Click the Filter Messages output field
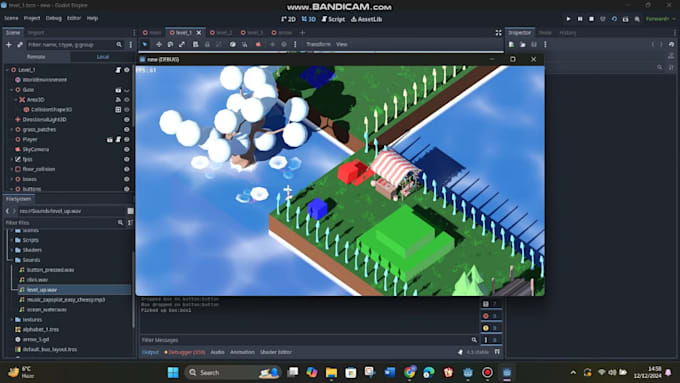This screenshot has height=383, width=680. coord(309,340)
